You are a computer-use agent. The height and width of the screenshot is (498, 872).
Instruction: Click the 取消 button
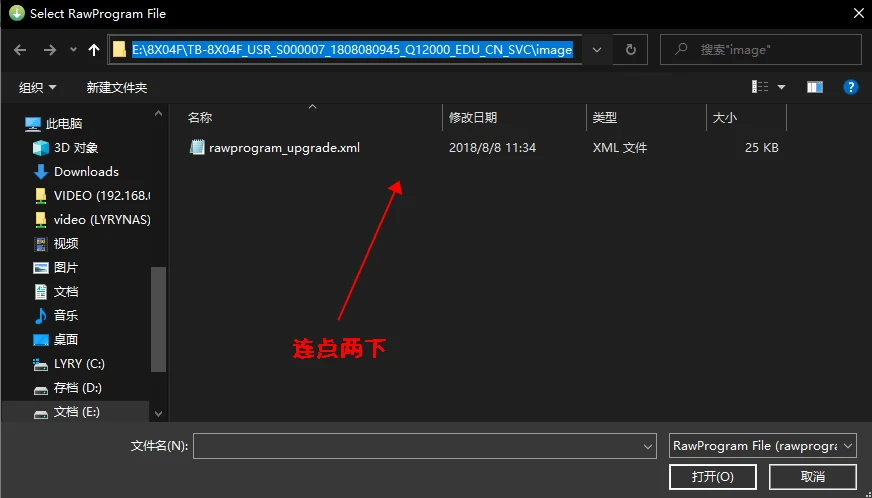[812, 477]
